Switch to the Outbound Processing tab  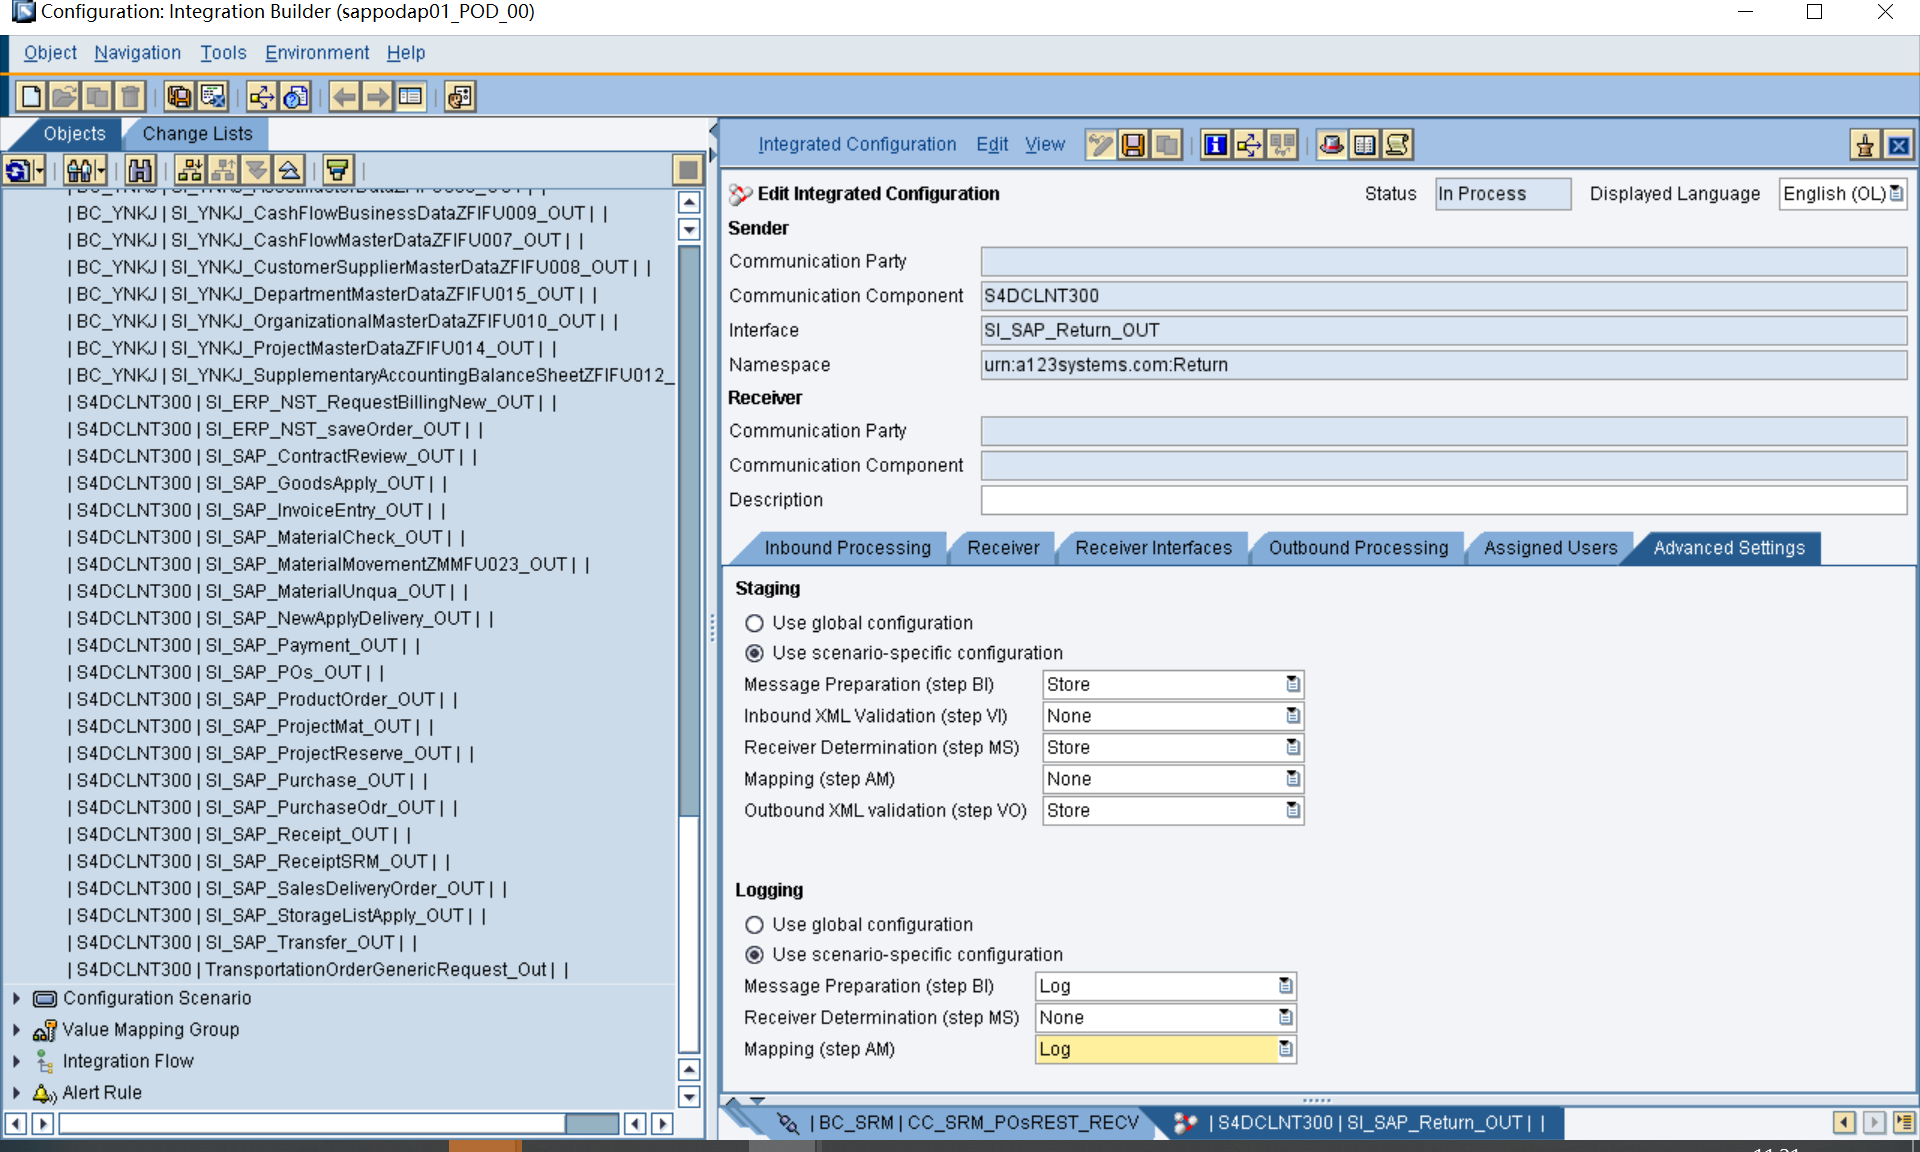point(1358,548)
